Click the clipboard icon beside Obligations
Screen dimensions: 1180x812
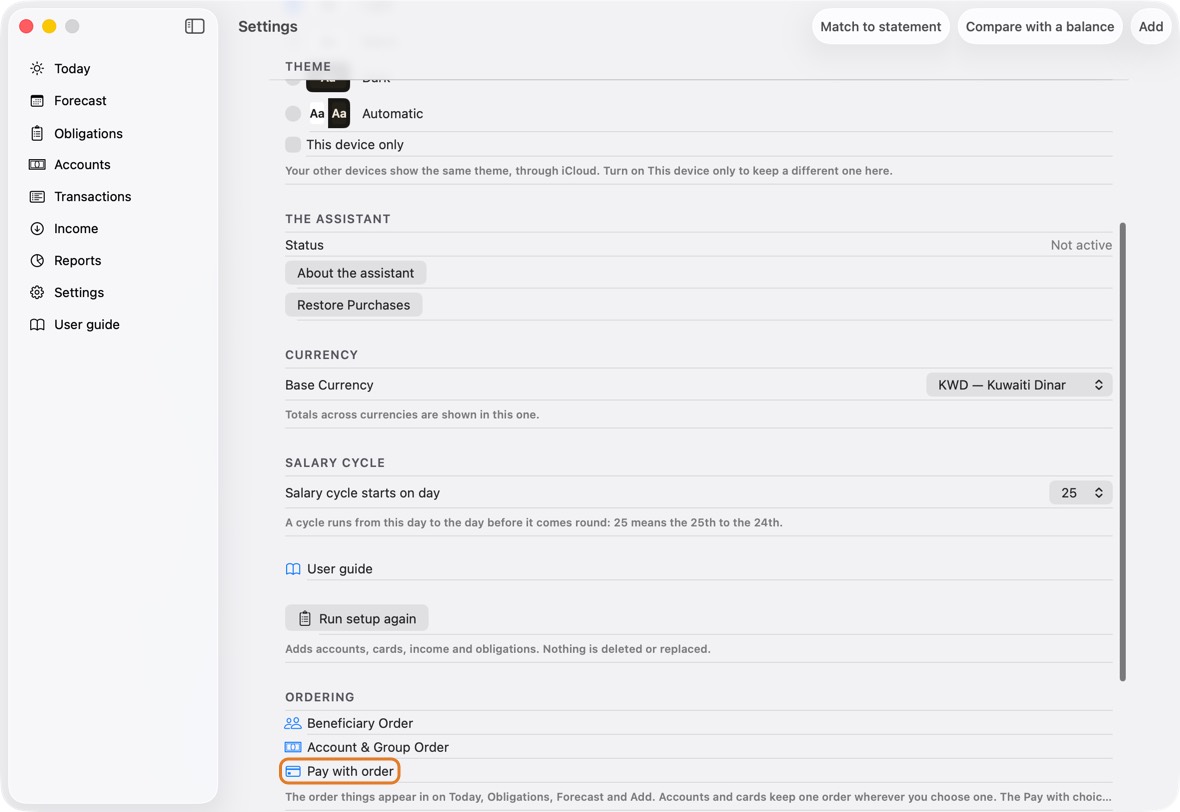click(x=37, y=133)
